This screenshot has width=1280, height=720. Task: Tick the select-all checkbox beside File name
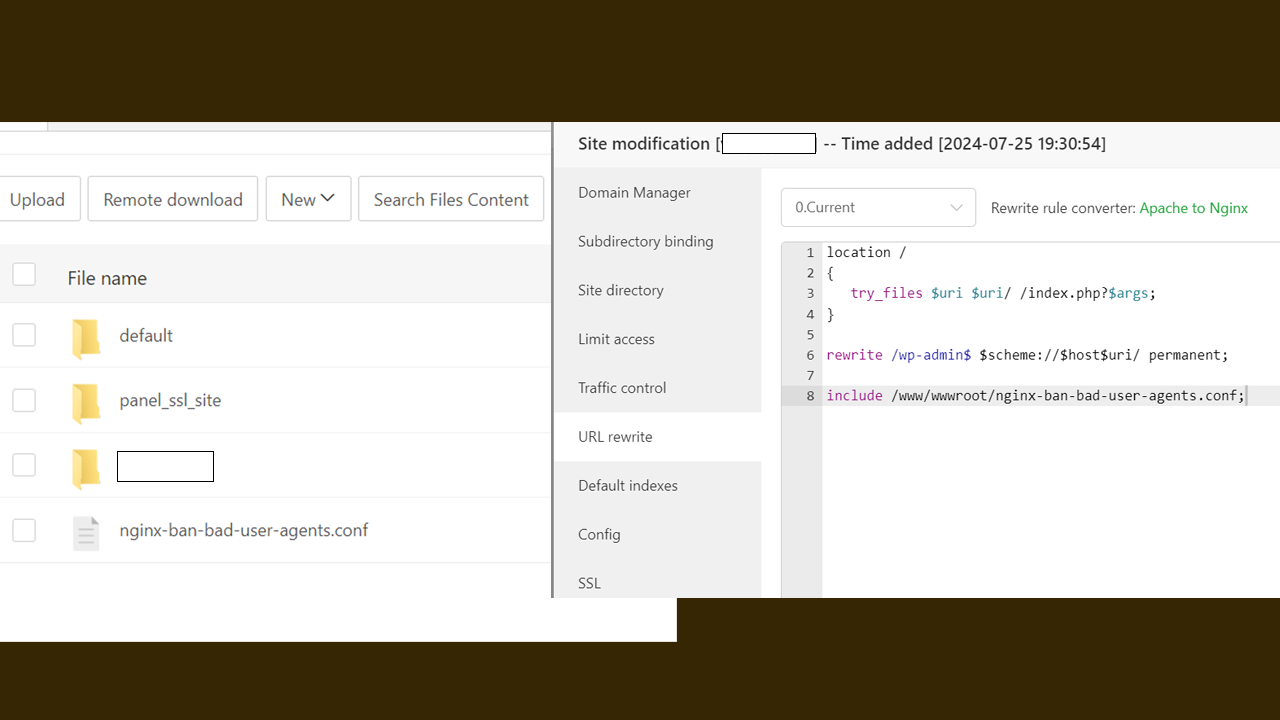tap(24, 275)
